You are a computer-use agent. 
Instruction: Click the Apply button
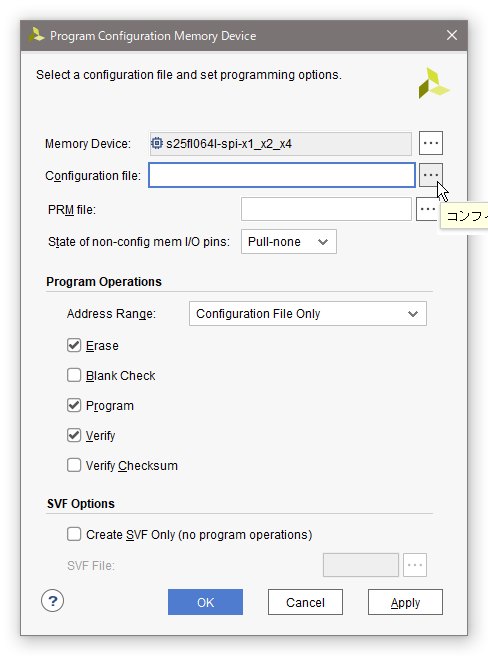(x=405, y=602)
